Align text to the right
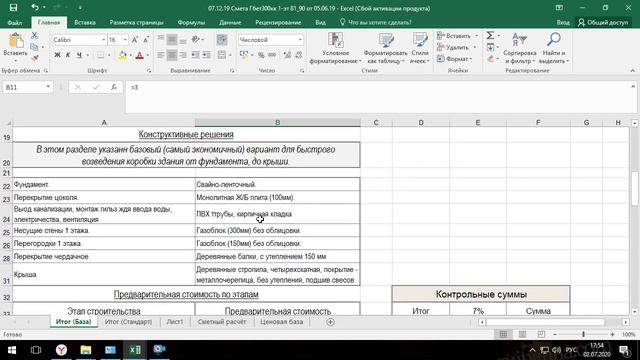640x360 pixels. click(183, 55)
